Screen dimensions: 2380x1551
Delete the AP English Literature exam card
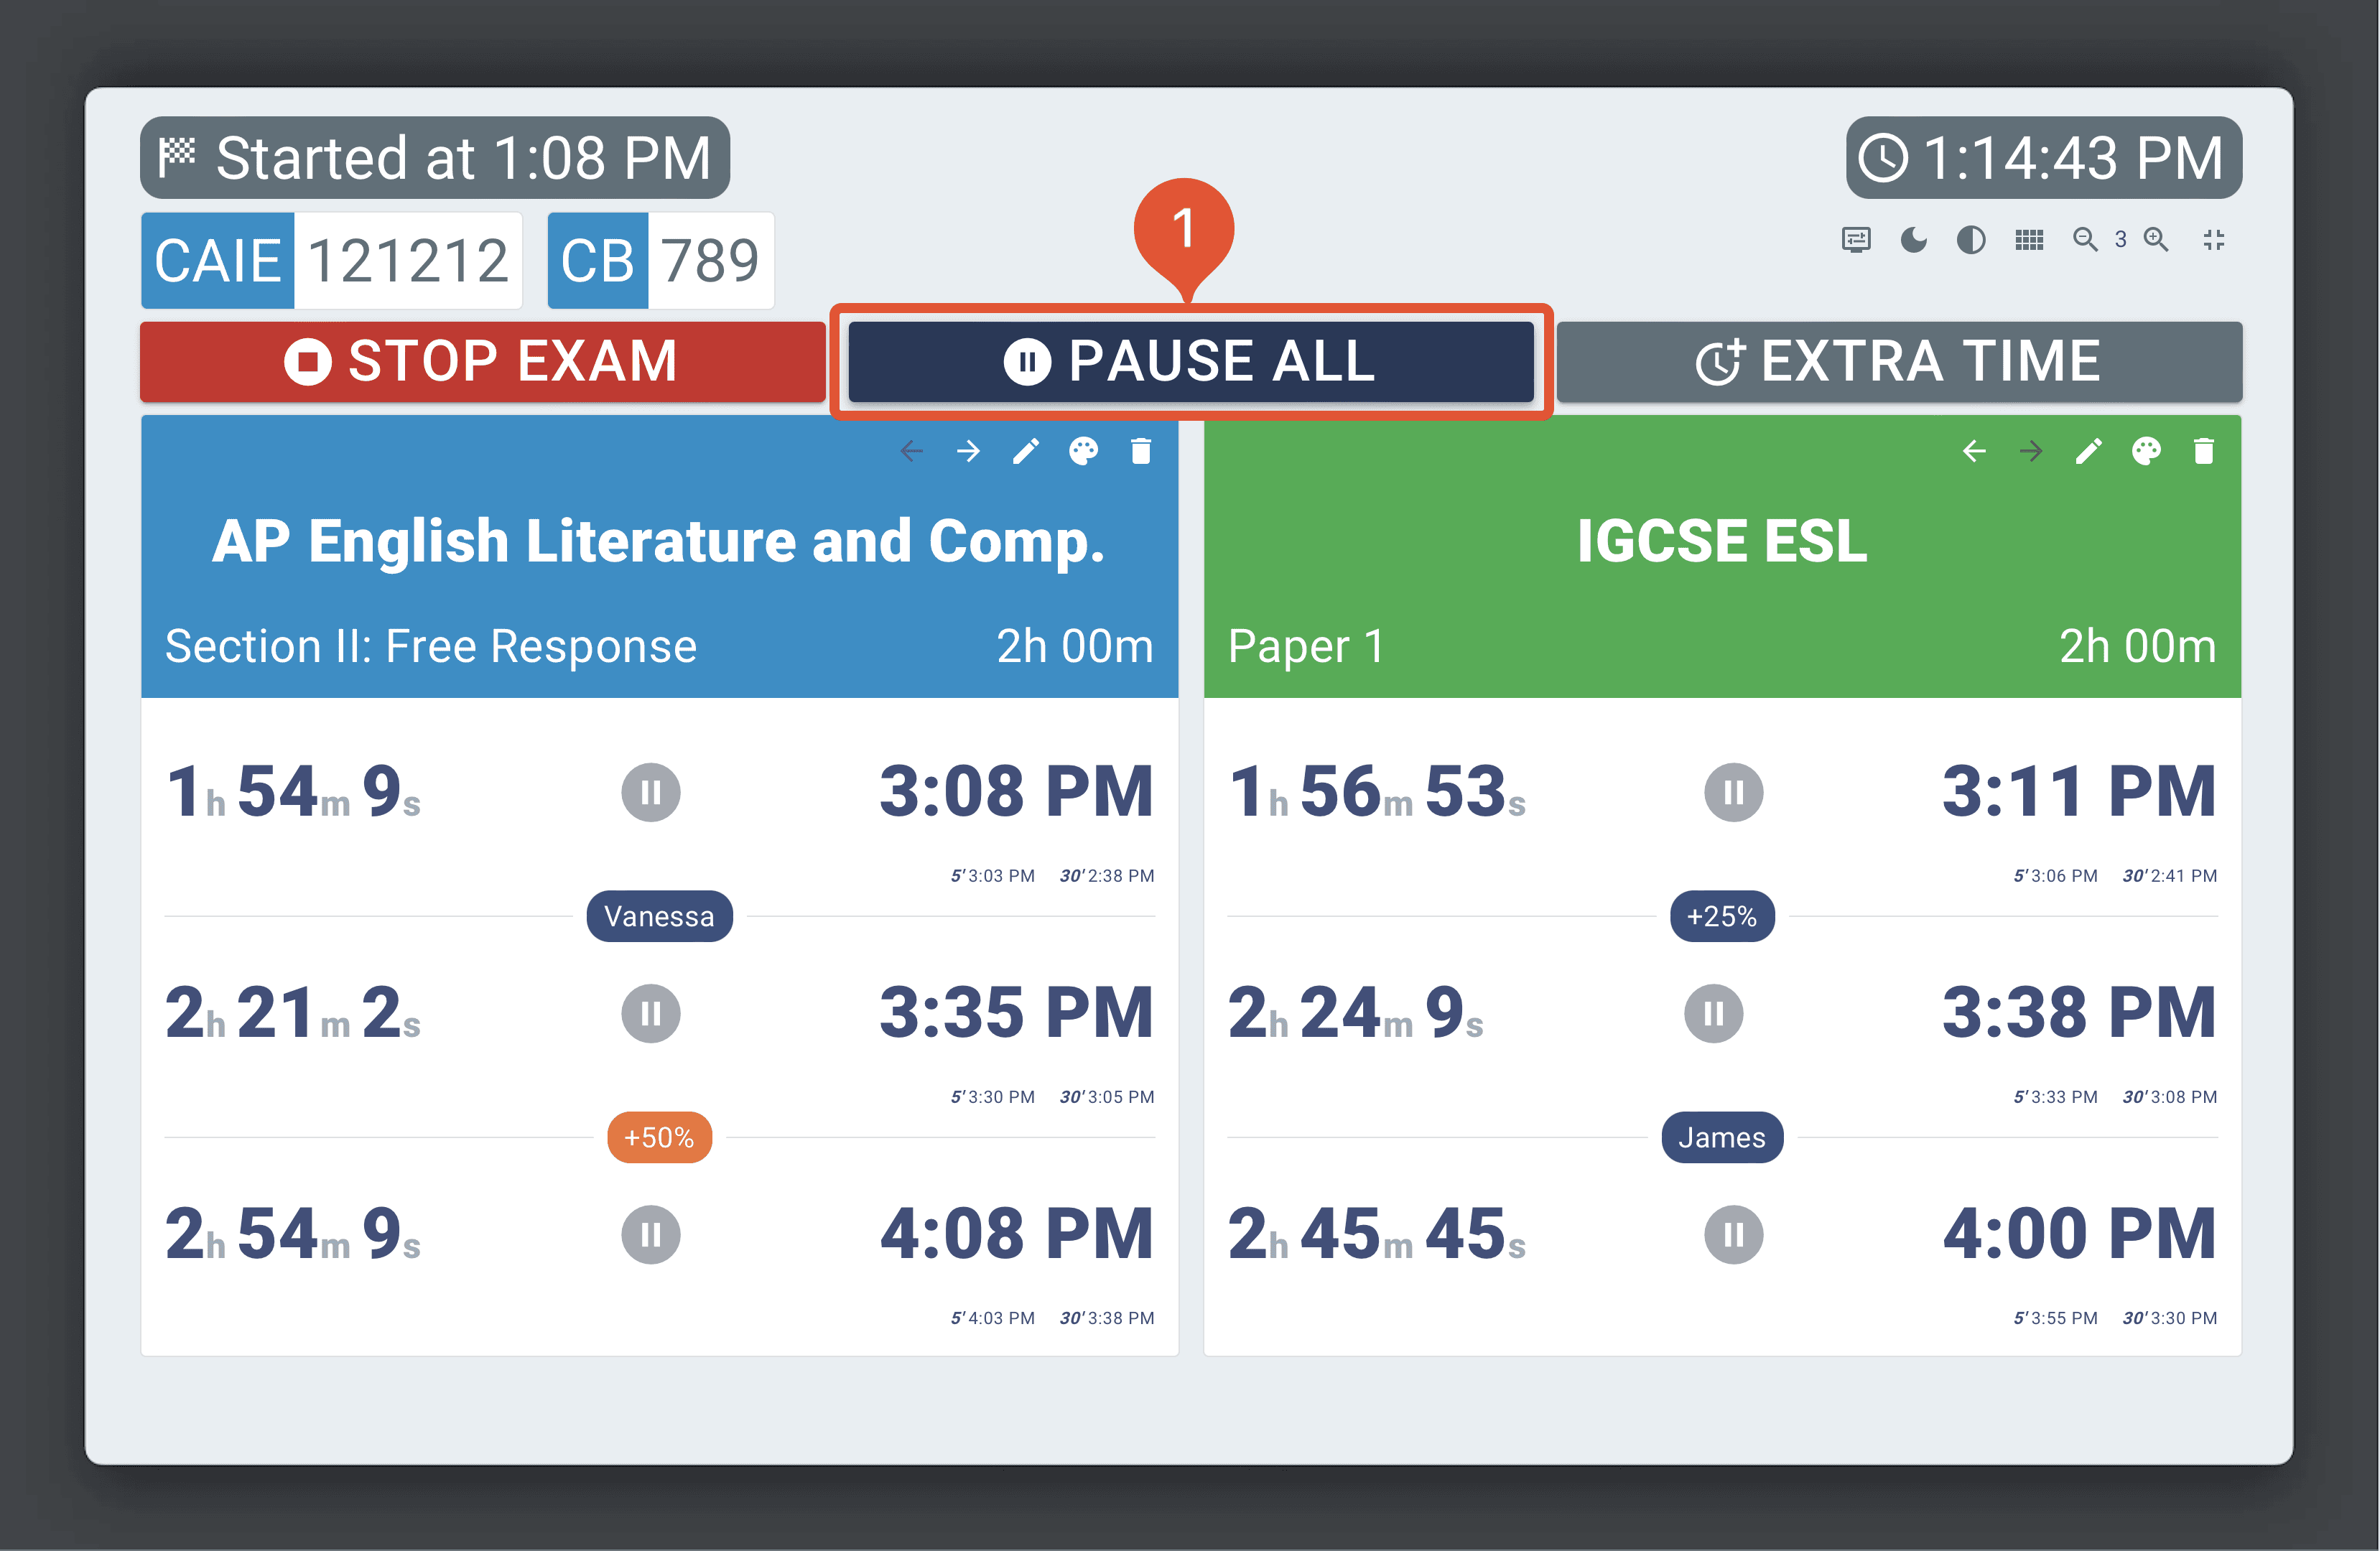pyautogui.click(x=1141, y=451)
